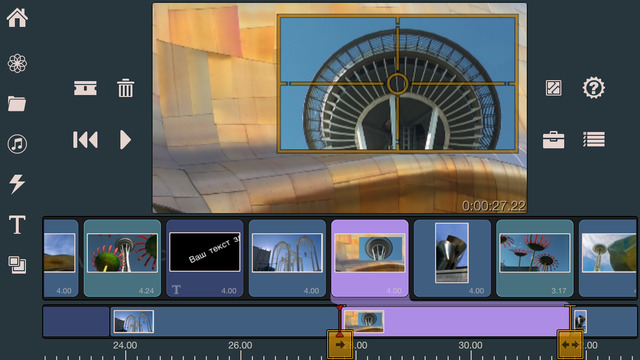Open the photo library flower icon
The height and width of the screenshot is (360, 640).
click(x=17, y=63)
